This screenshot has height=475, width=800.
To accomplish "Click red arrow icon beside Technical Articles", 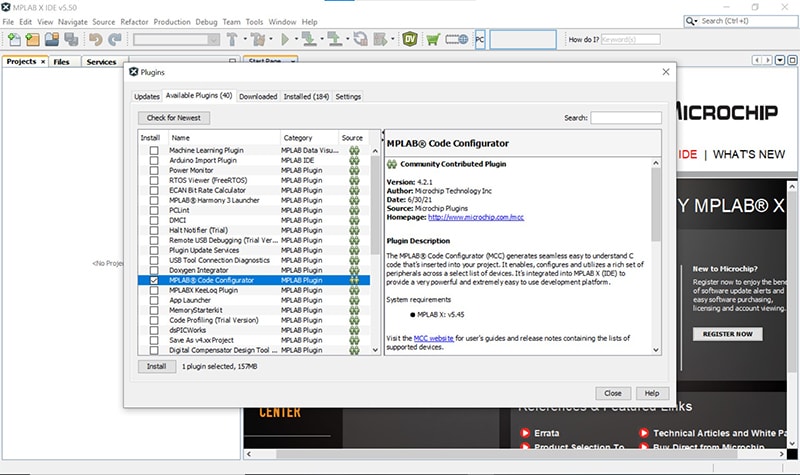I will click(644, 433).
